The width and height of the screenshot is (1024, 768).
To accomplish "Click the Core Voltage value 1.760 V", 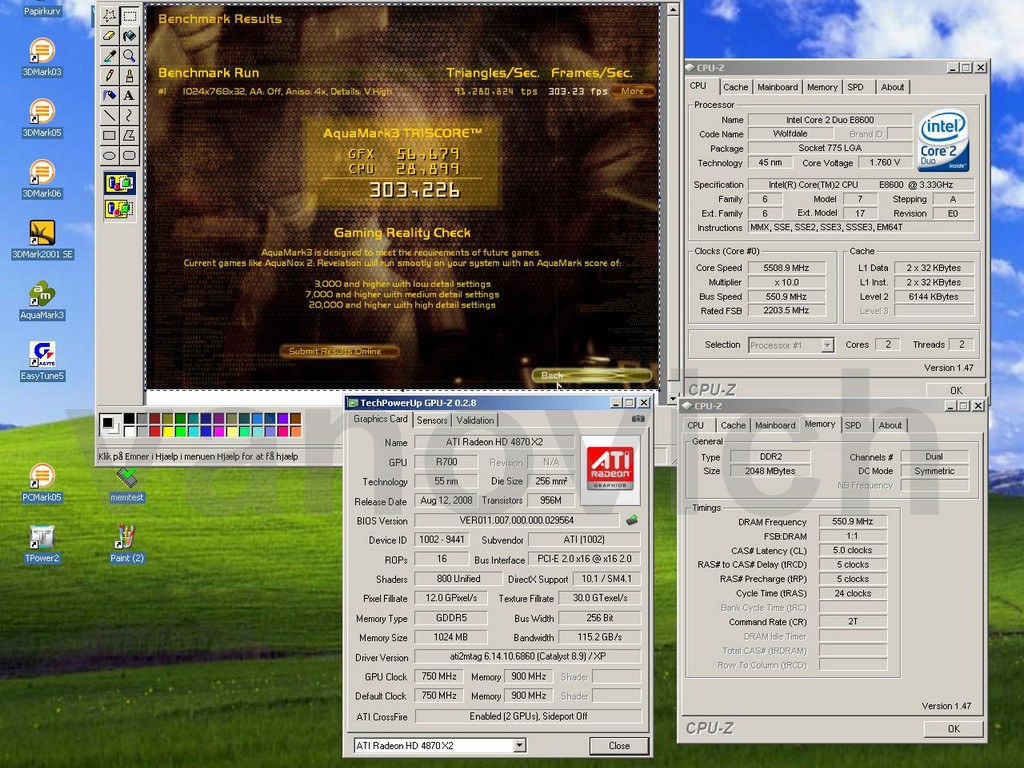I will [884, 163].
